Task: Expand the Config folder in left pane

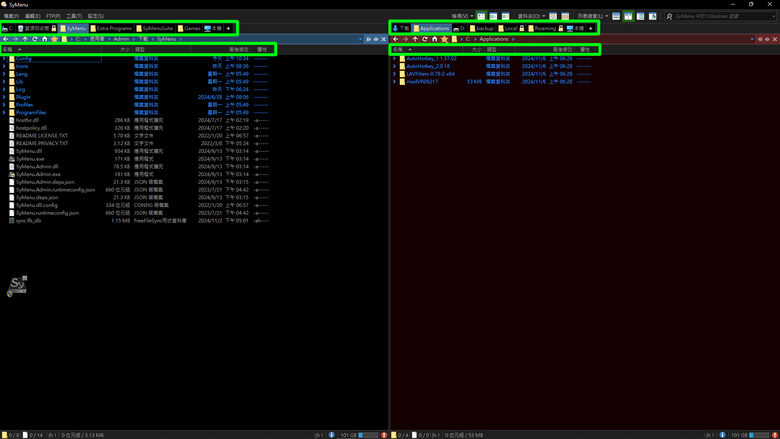Action: pyautogui.click(x=4, y=58)
